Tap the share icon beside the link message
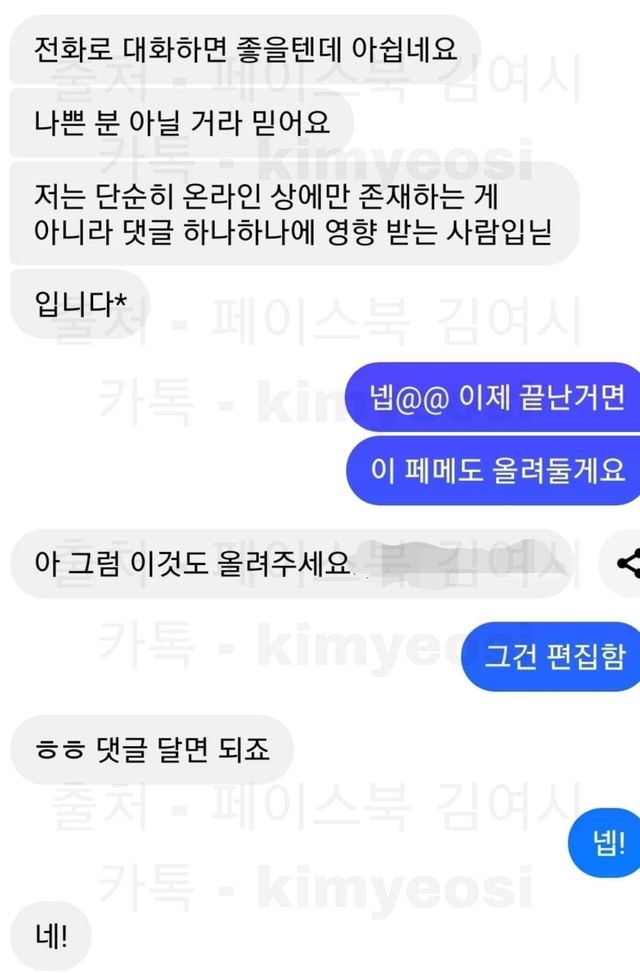This screenshot has width=640, height=973. click(x=626, y=563)
